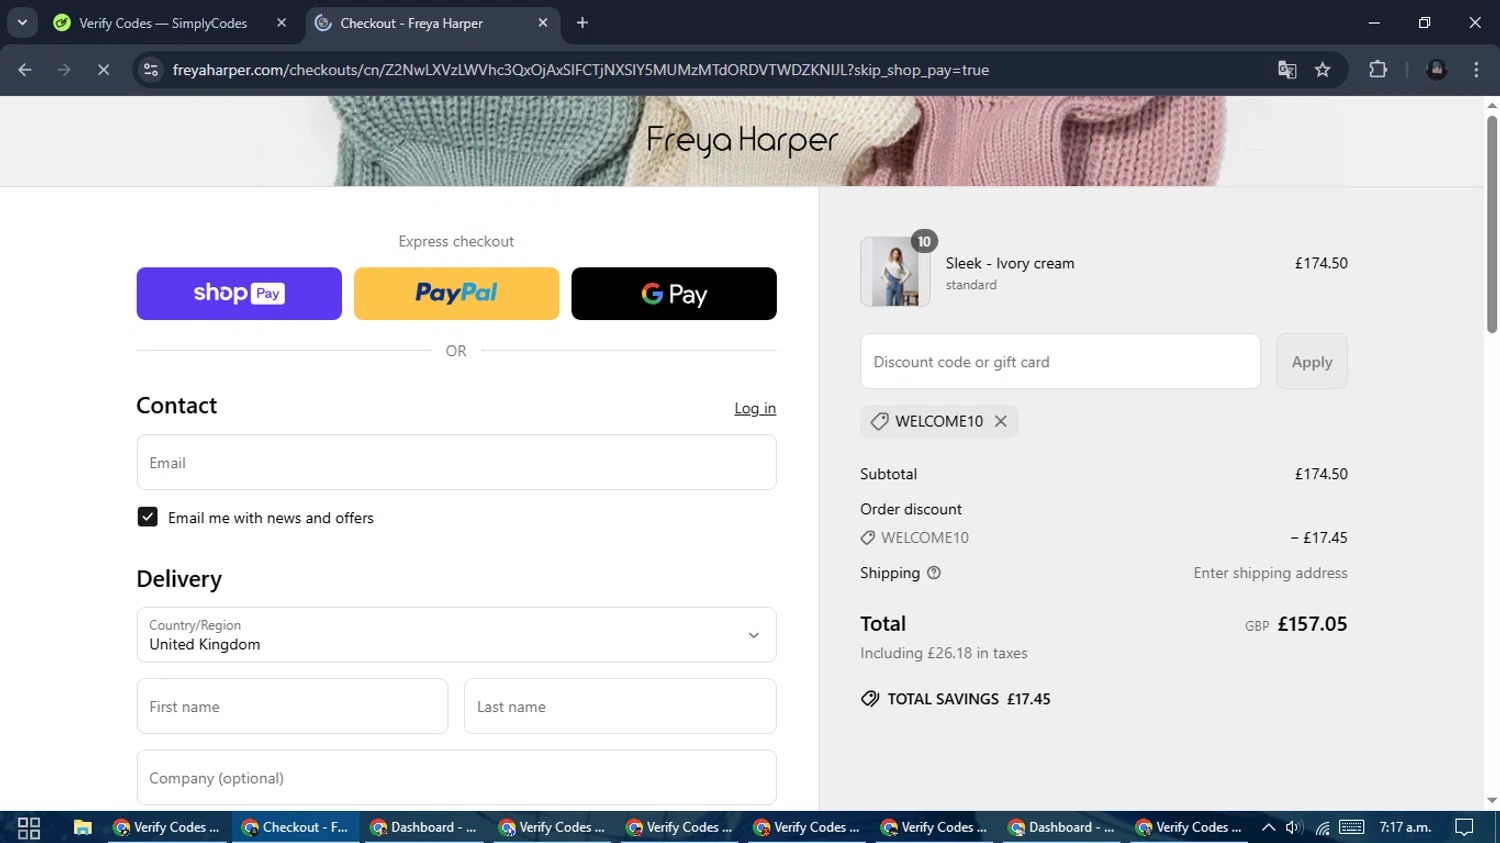
Task: Focus the Email input field
Action: tap(456, 463)
